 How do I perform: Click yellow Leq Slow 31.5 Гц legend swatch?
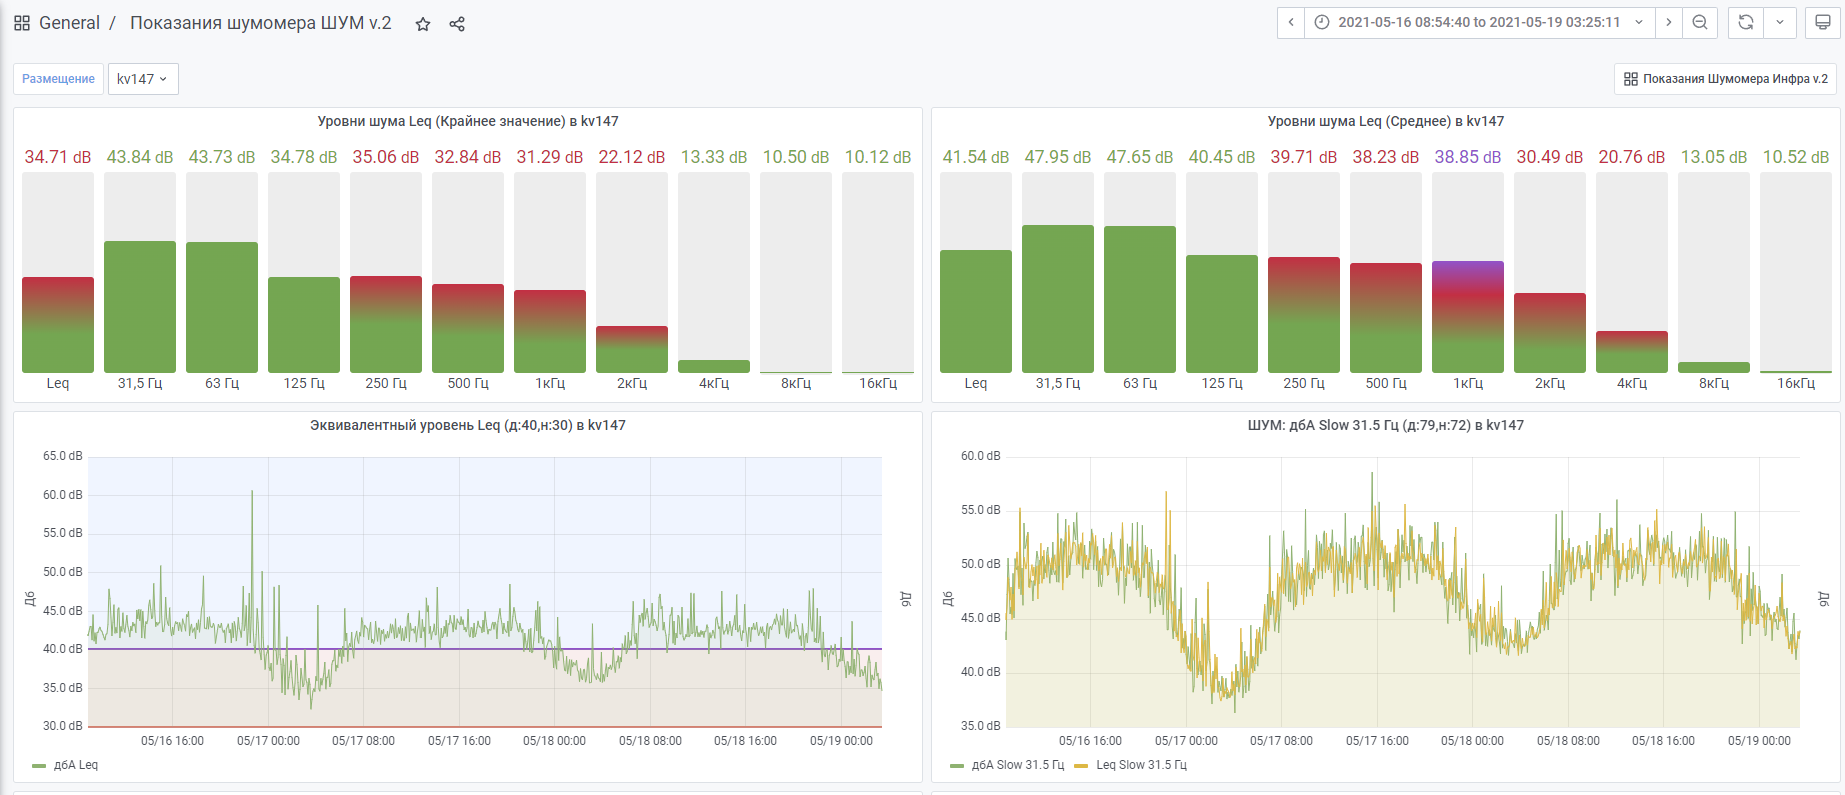click(x=1081, y=766)
